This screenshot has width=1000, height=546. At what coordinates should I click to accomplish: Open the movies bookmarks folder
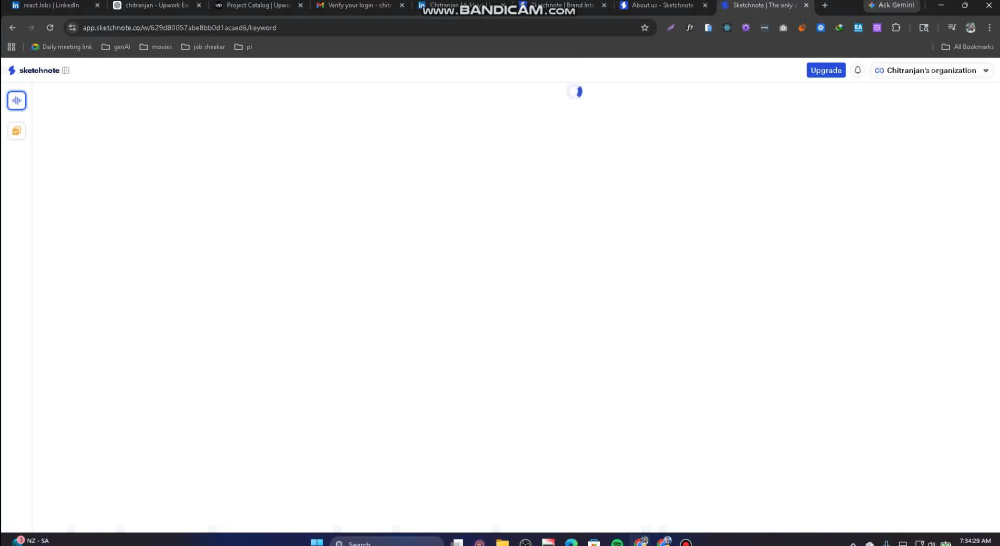pos(156,47)
